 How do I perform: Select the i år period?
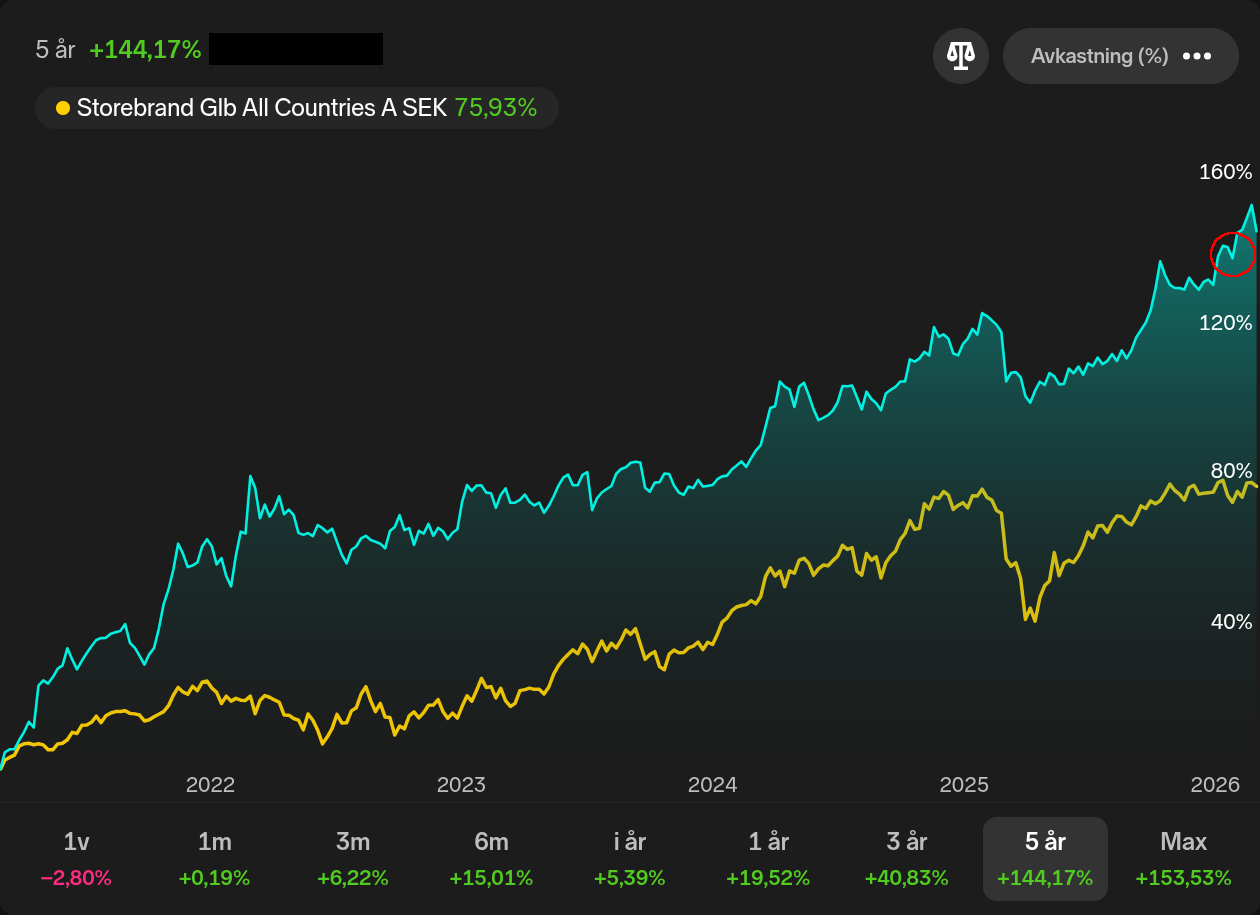629,859
